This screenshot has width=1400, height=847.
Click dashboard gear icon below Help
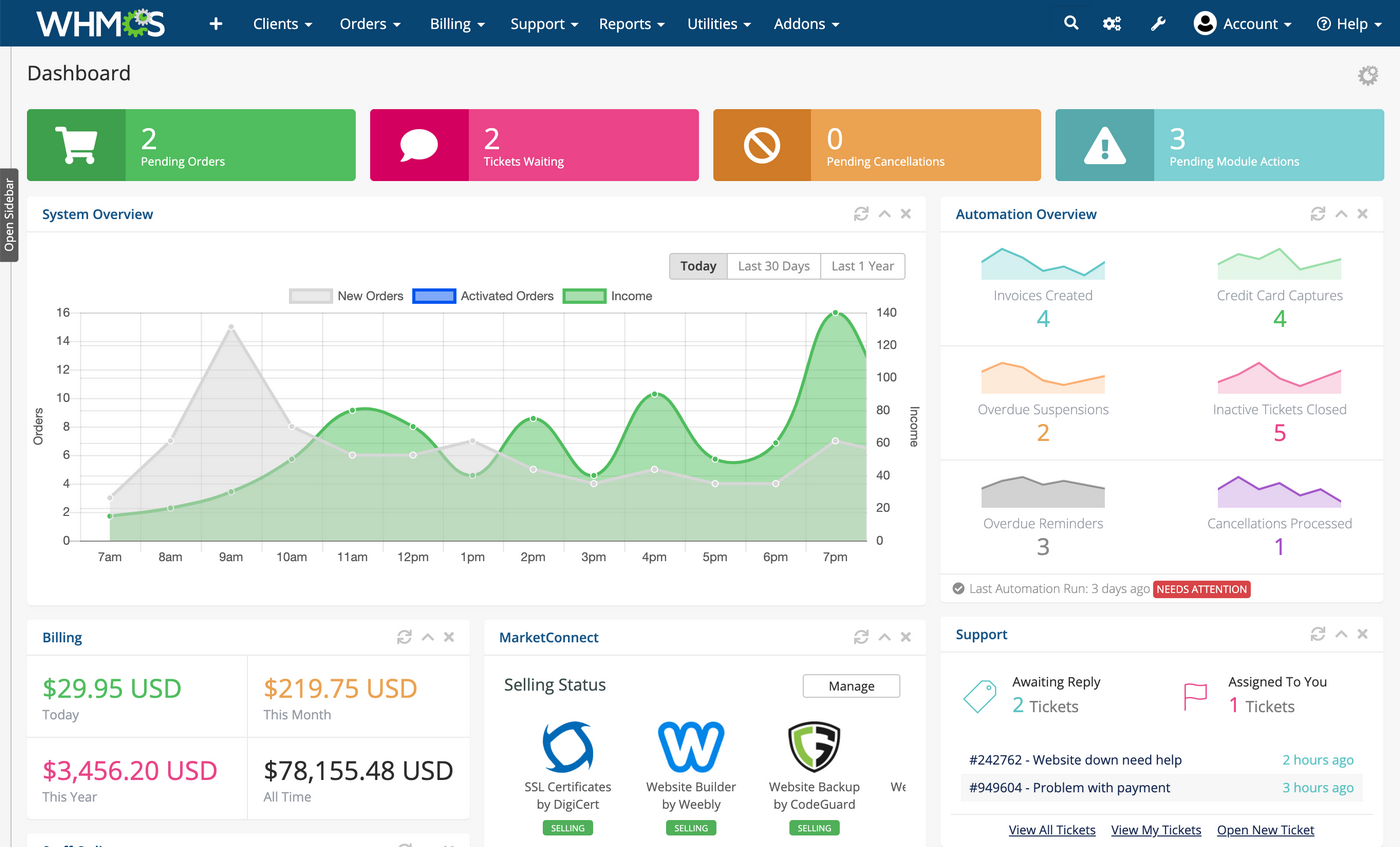1367,75
